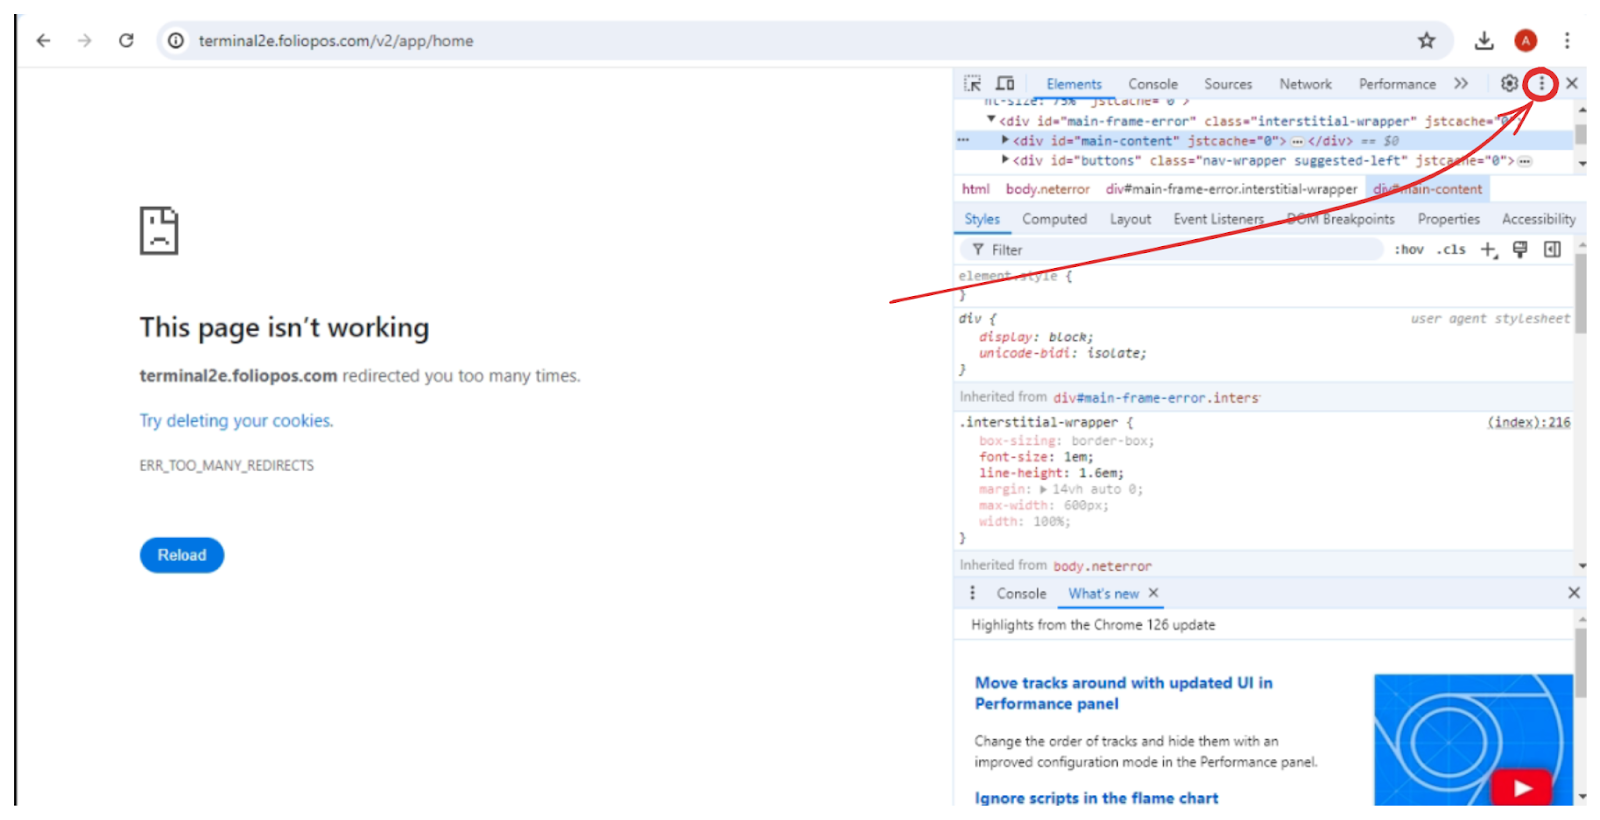Open the Sources tab
The height and width of the screenshot is (820, 1600).
coord(1228,84)
